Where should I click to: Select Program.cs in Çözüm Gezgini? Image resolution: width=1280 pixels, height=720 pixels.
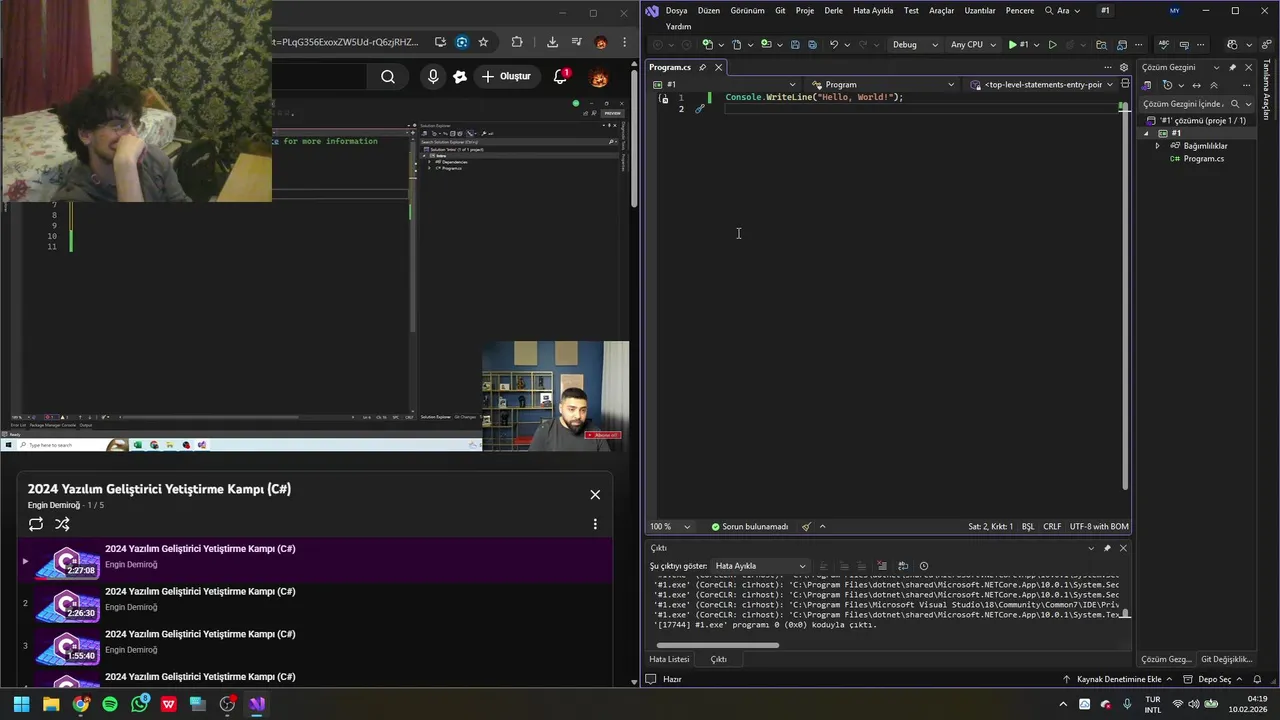(1203, 159)
